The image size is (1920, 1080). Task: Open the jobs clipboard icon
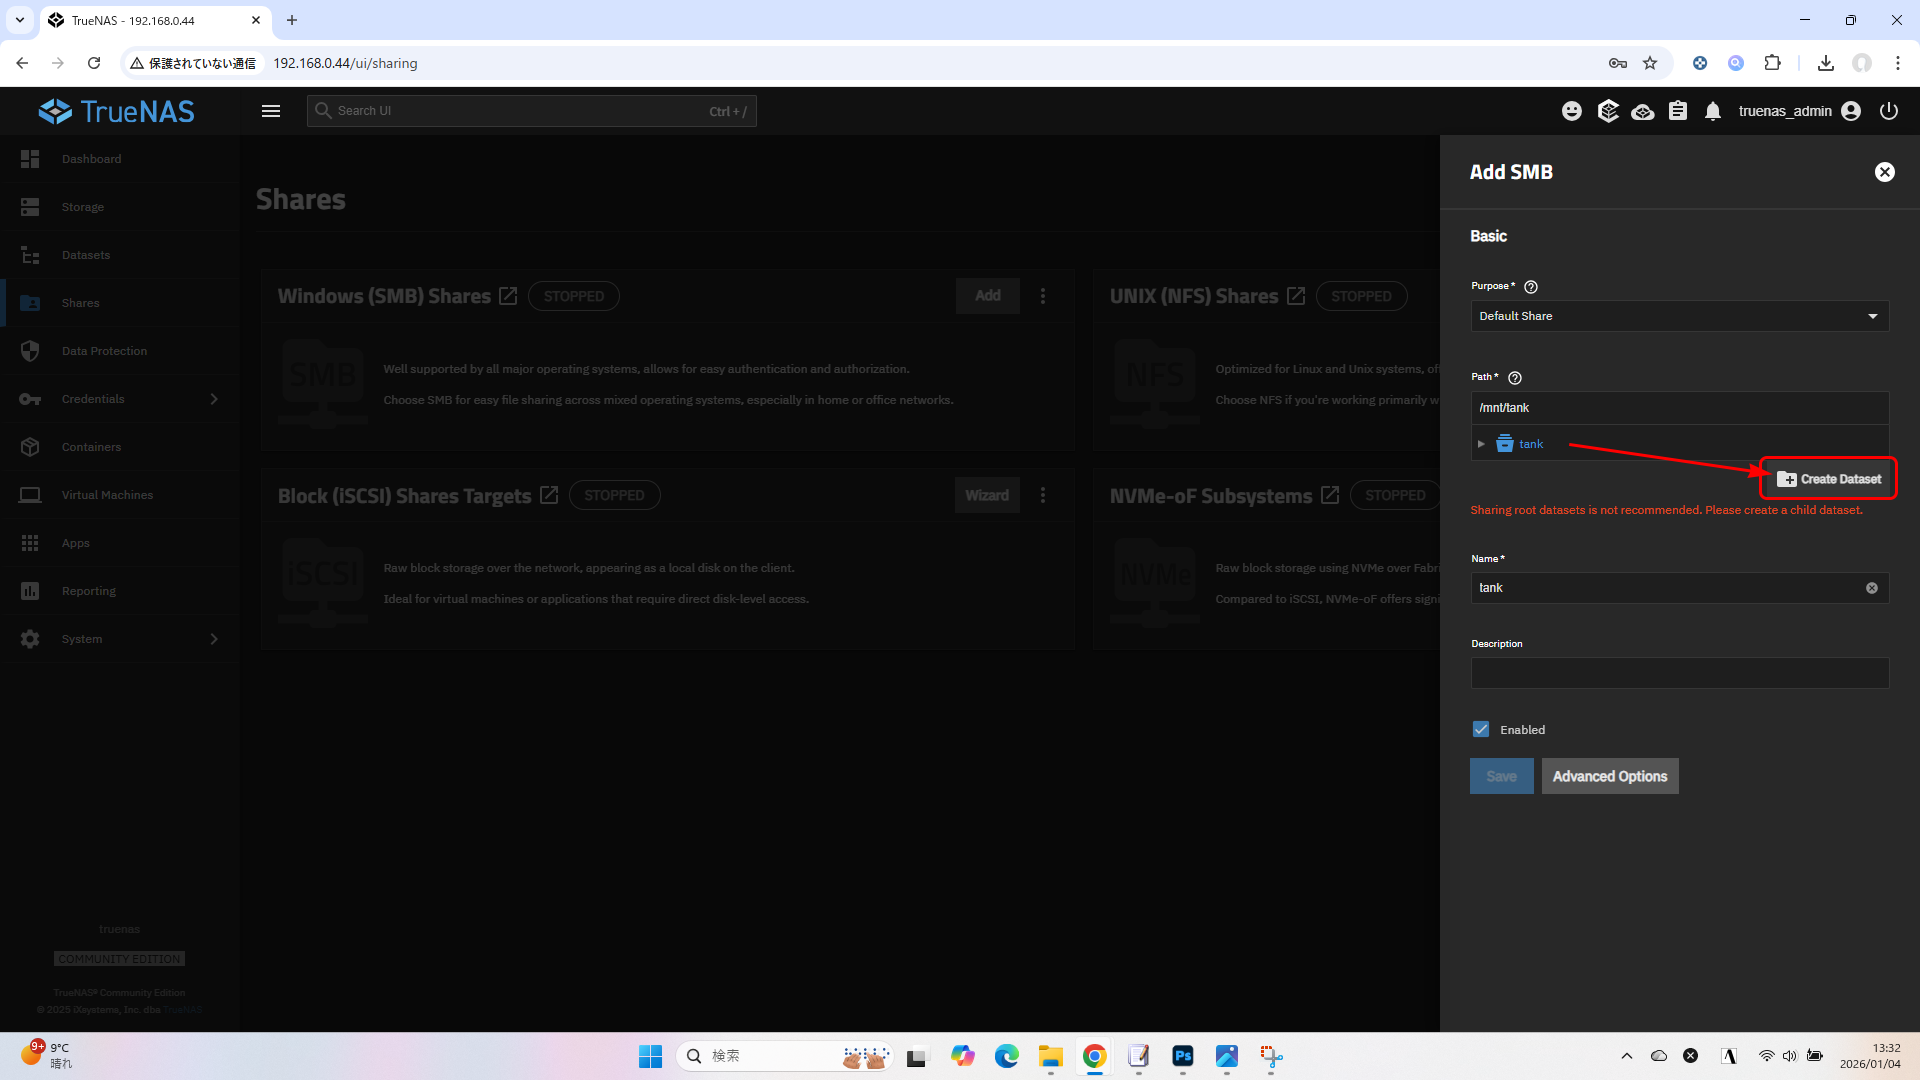pyautogui.click(x=1678, y=111)
